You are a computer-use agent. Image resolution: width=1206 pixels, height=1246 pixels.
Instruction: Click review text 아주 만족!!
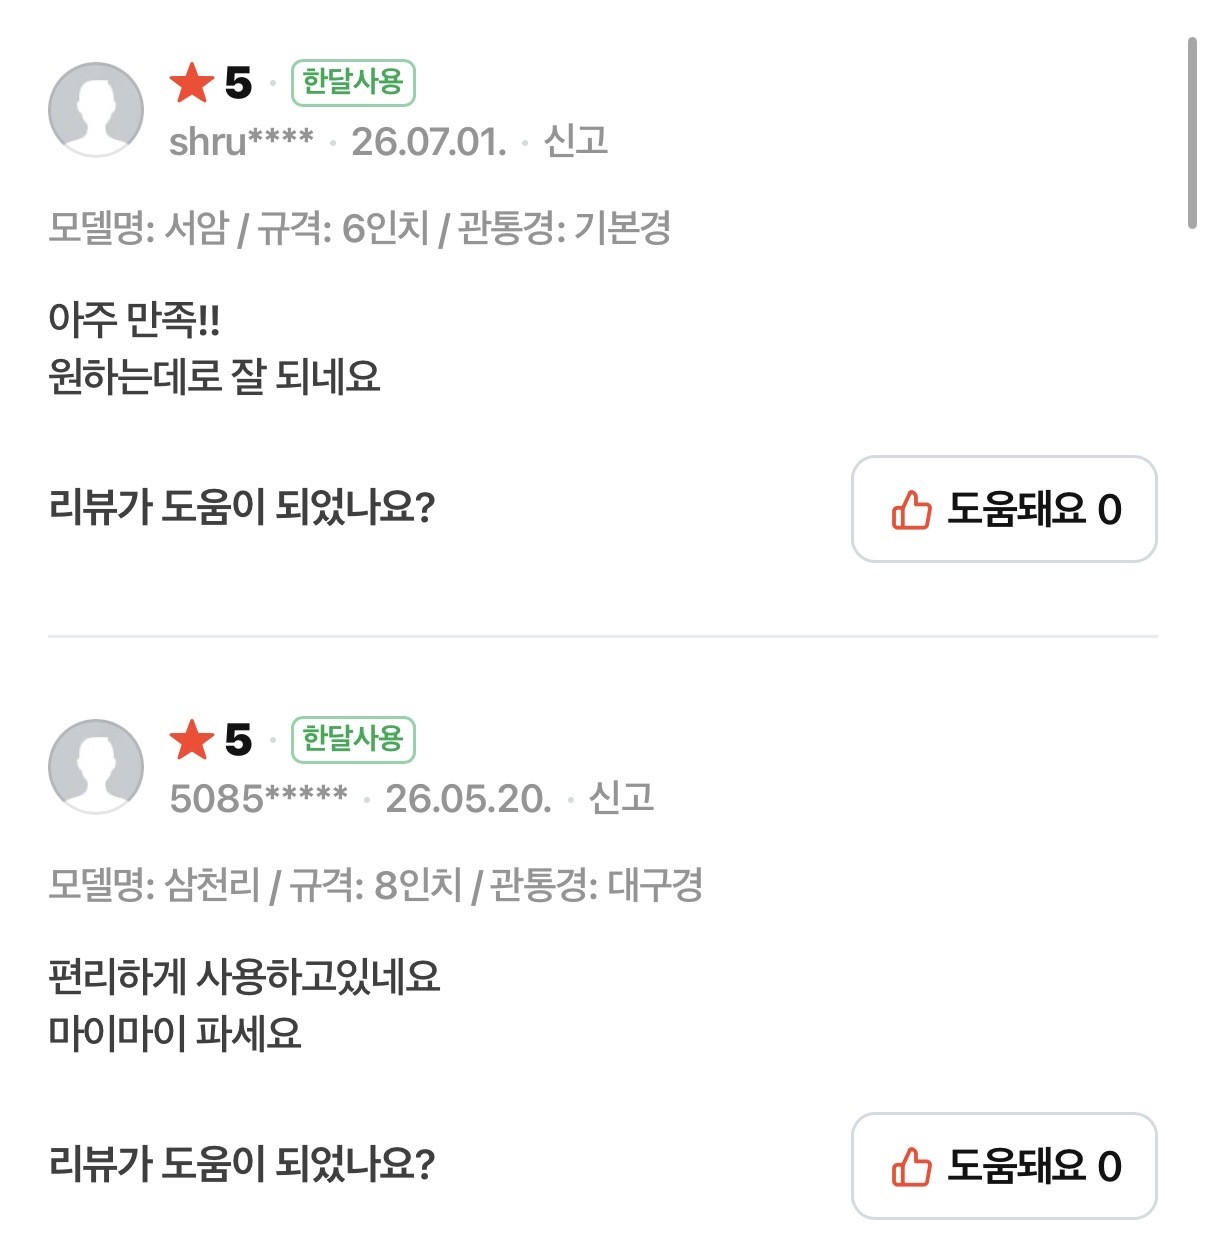click(x=134, y=319)
